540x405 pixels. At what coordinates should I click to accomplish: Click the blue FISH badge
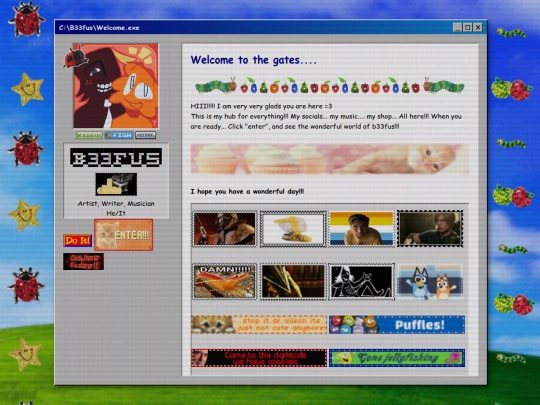click(x=119, y=135)
